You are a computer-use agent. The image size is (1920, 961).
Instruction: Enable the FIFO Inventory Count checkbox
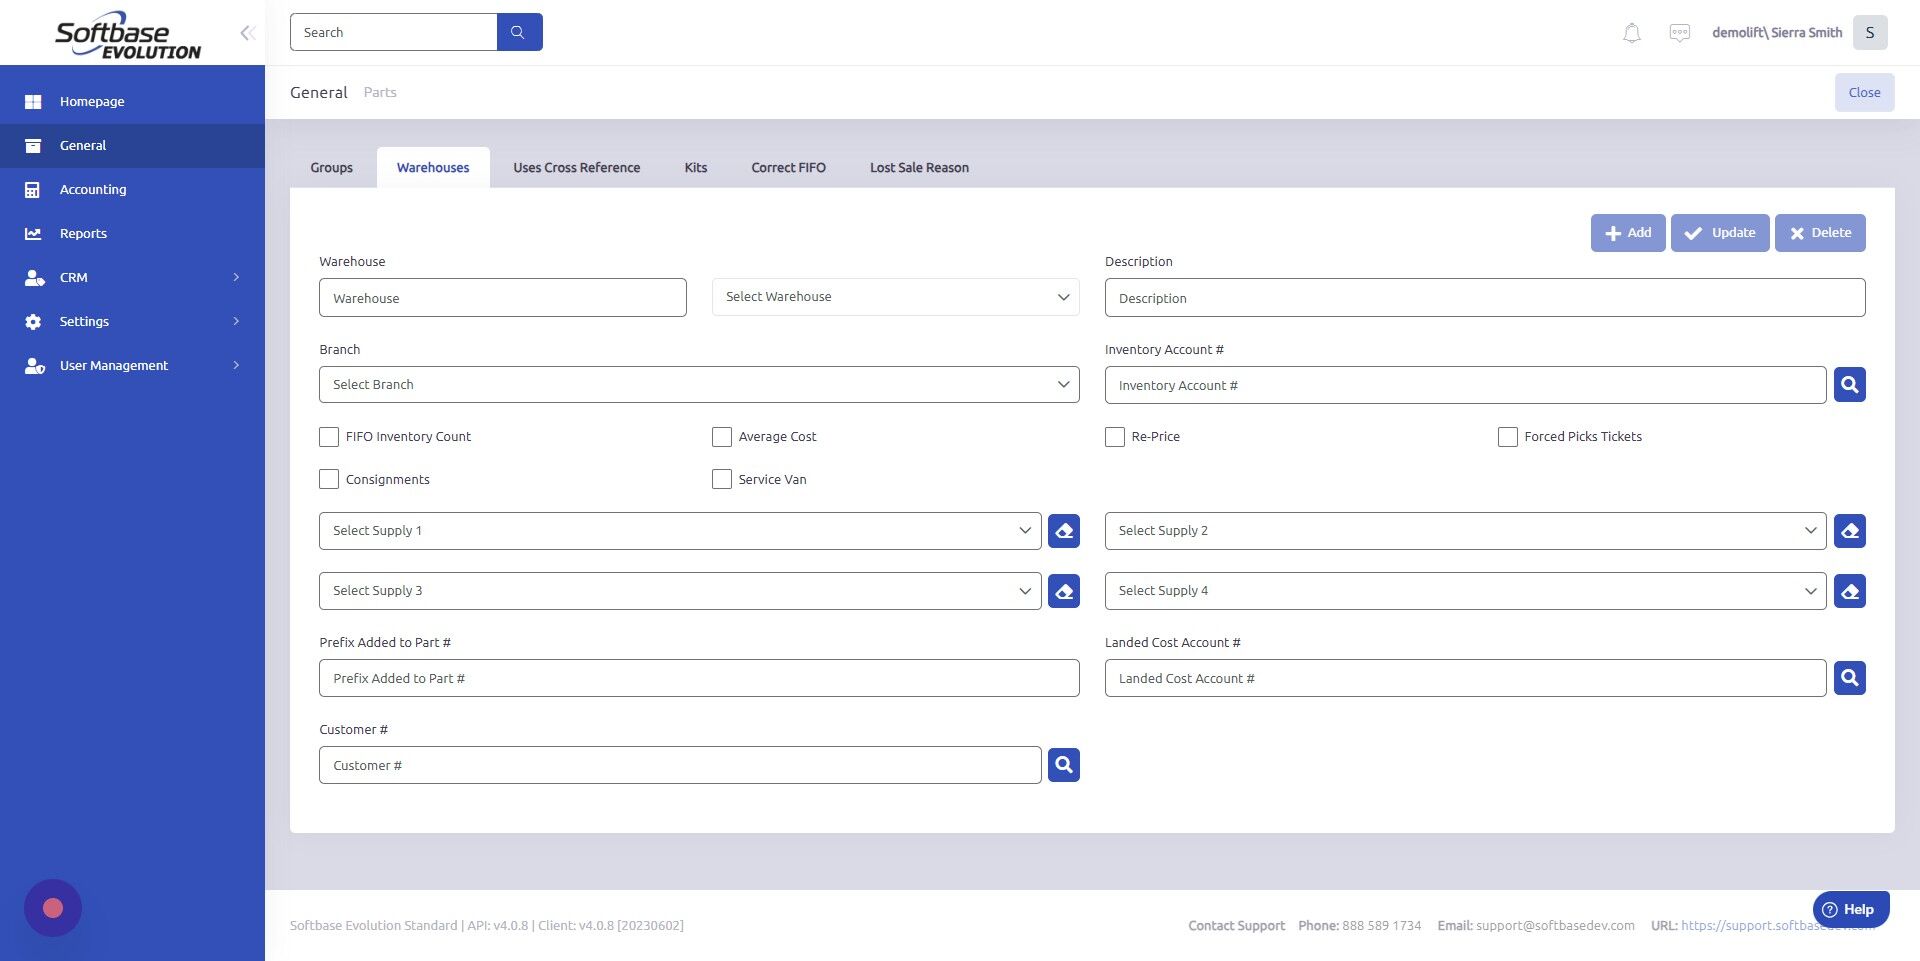click(x=329, y=436)
